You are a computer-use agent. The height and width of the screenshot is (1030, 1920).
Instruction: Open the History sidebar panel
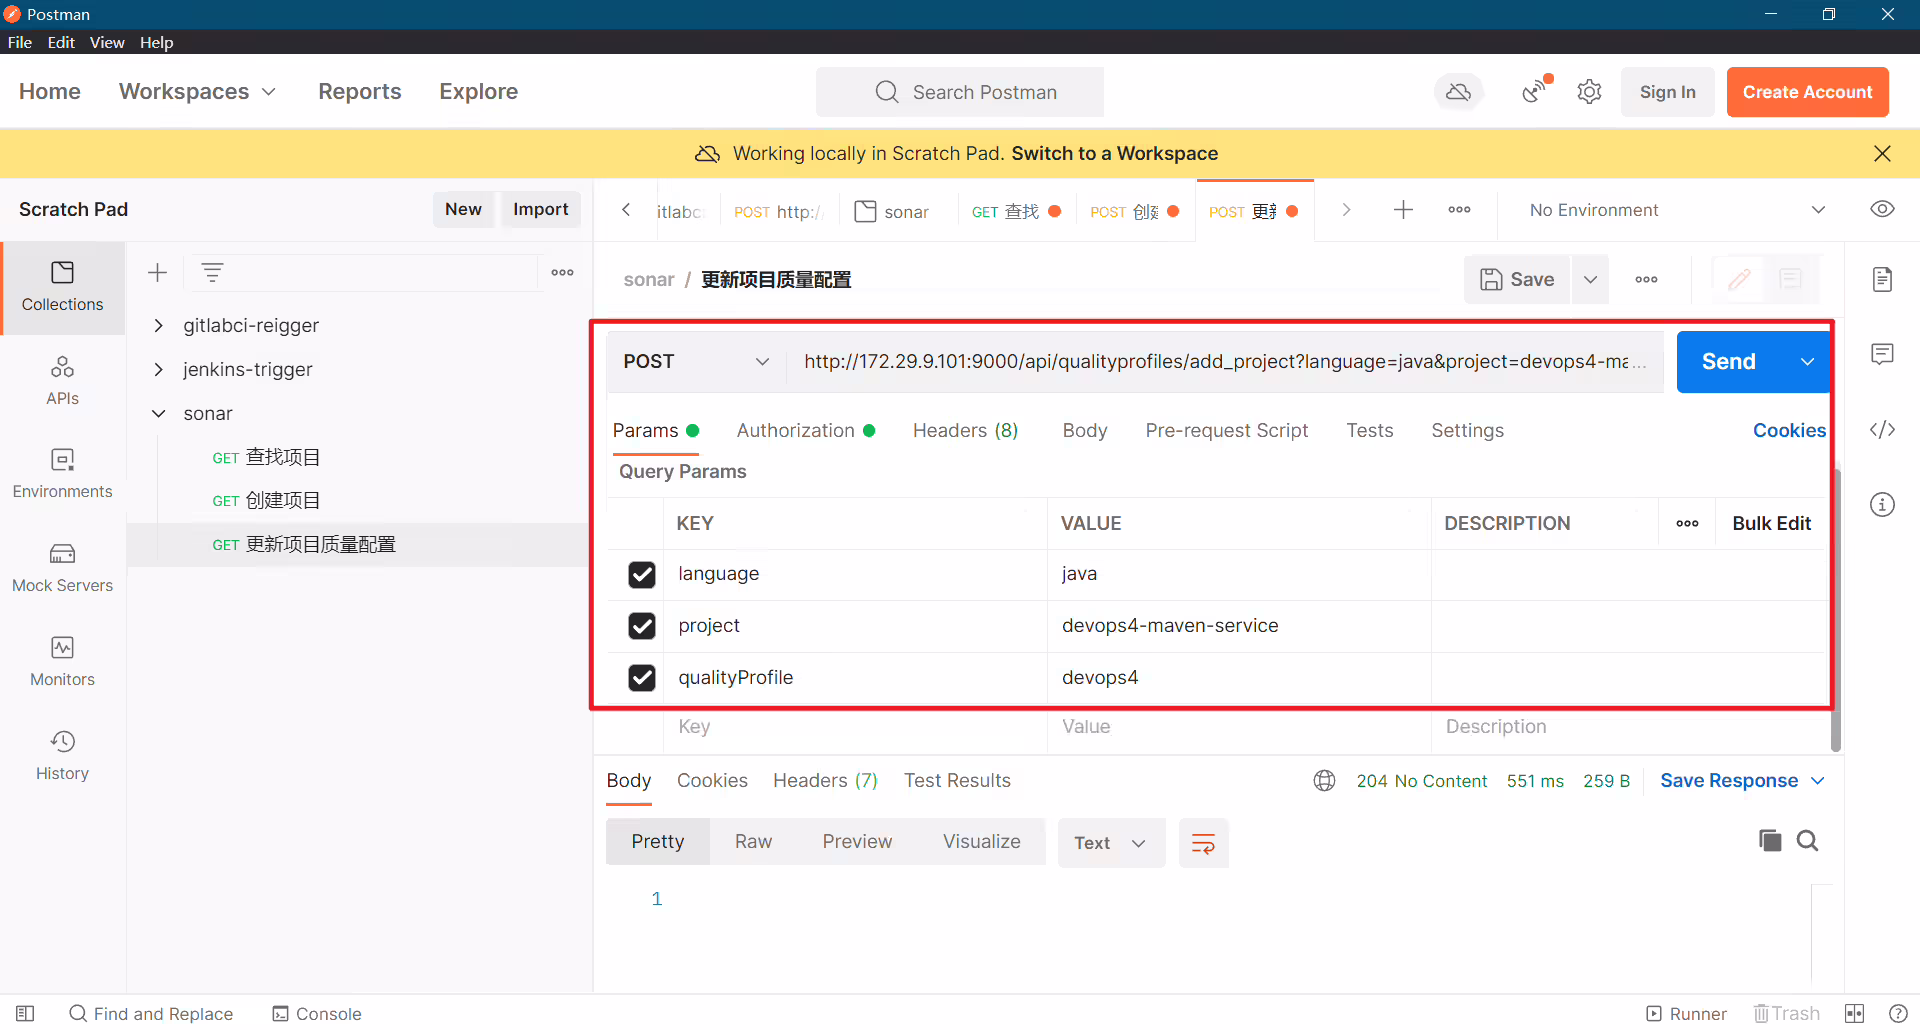pos(62,756)
